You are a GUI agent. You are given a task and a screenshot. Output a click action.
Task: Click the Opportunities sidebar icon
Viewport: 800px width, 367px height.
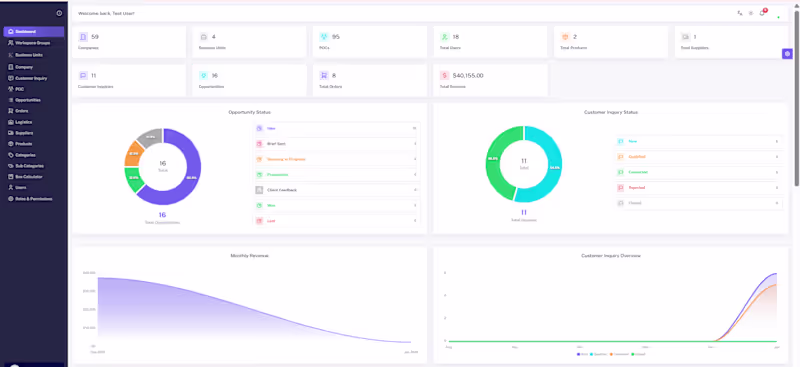point(11,100)
